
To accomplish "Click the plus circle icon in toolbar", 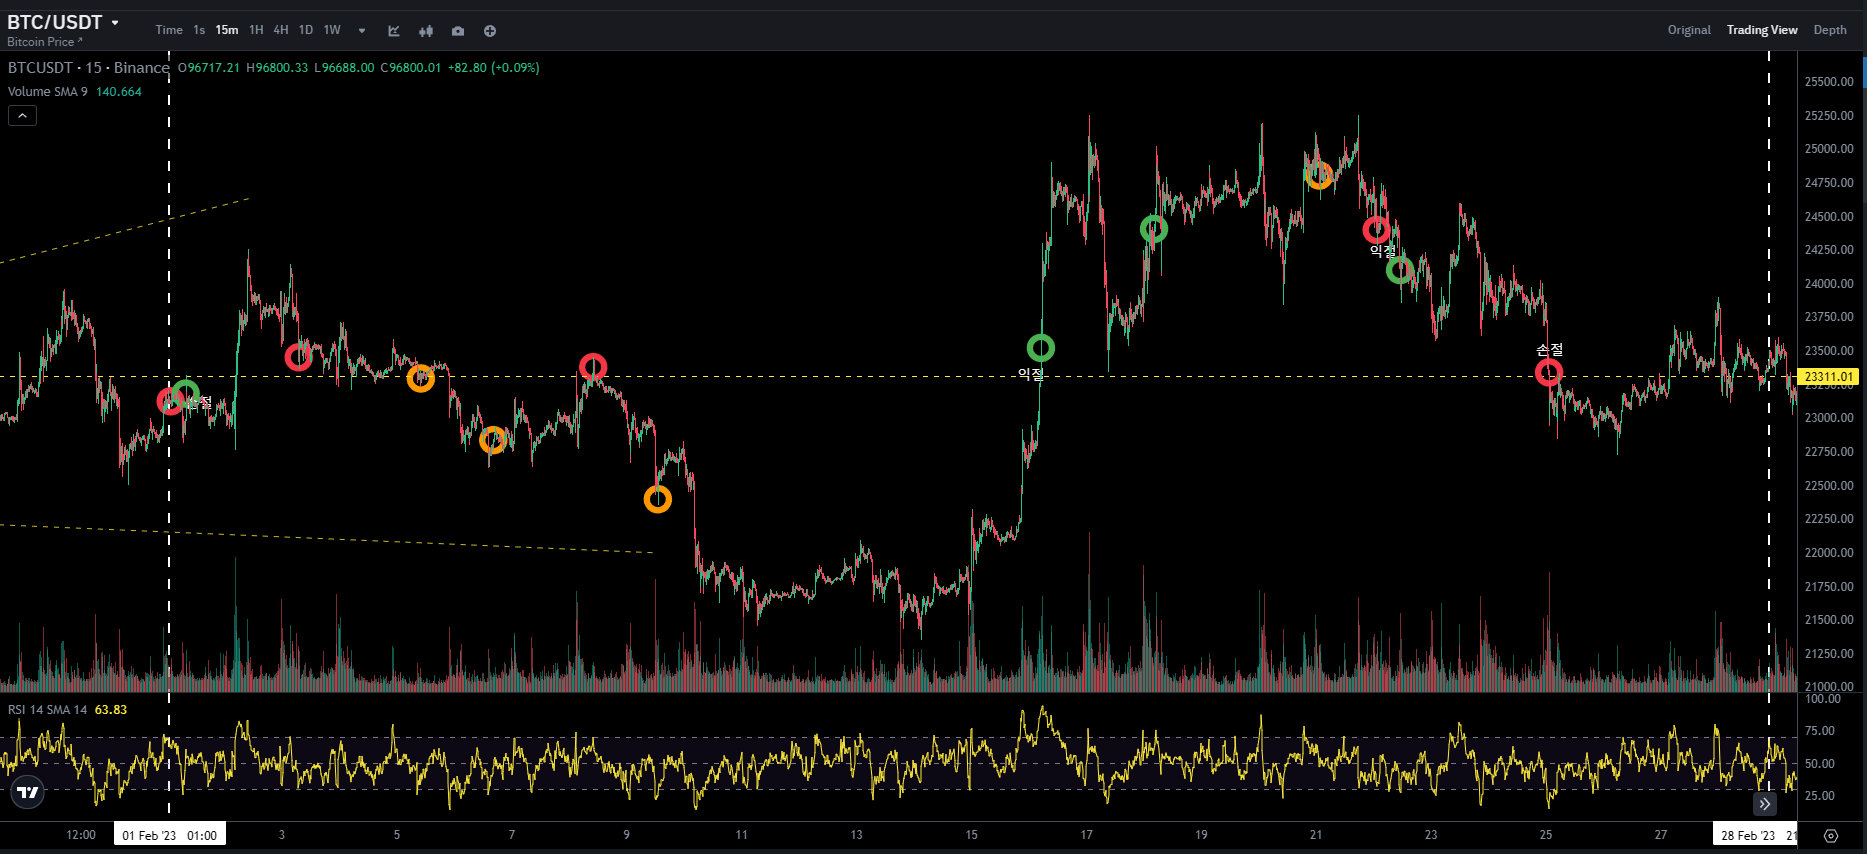I will click(x=490, y=31).
